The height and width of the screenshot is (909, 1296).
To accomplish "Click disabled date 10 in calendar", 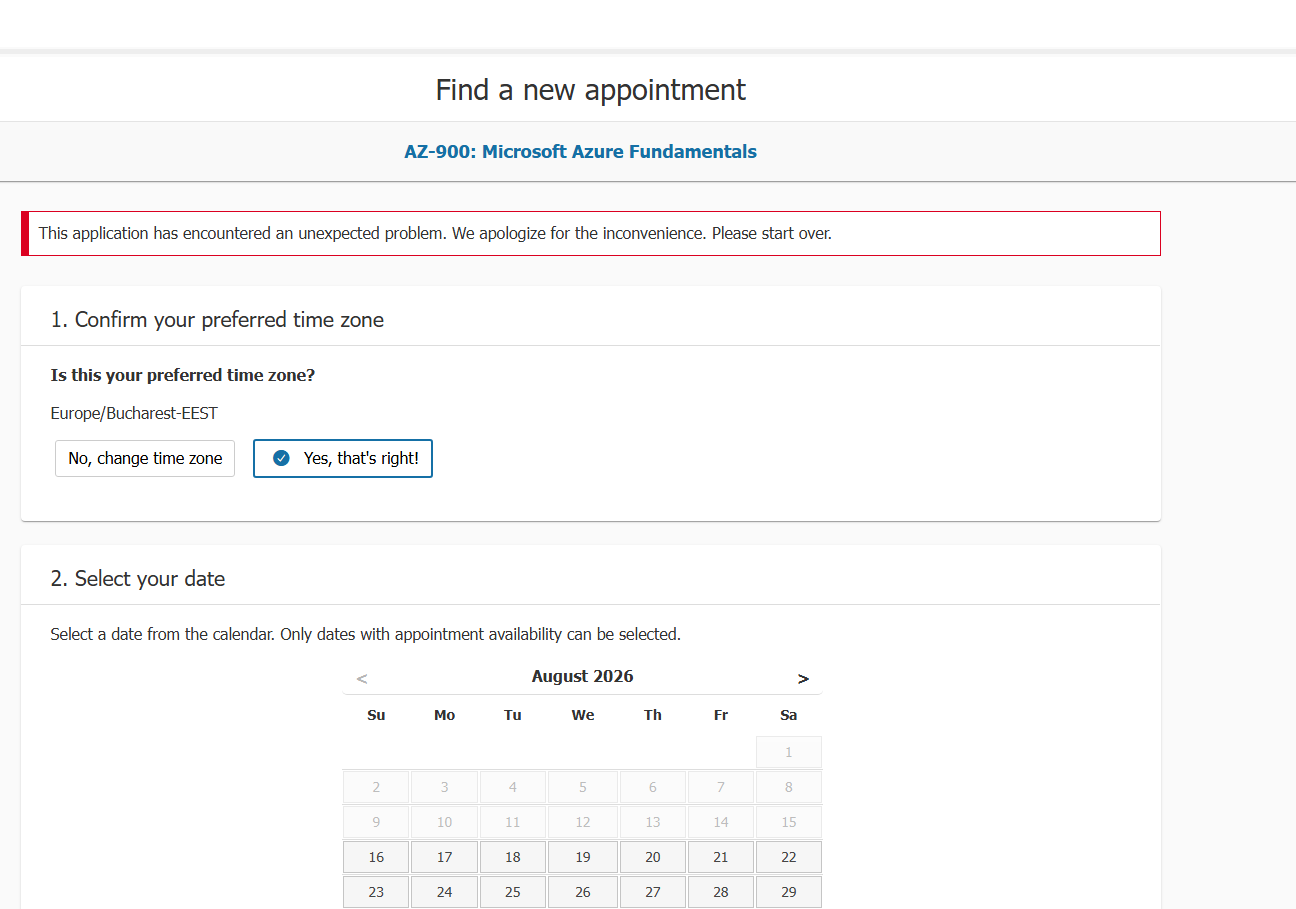I will click(445, 822).
